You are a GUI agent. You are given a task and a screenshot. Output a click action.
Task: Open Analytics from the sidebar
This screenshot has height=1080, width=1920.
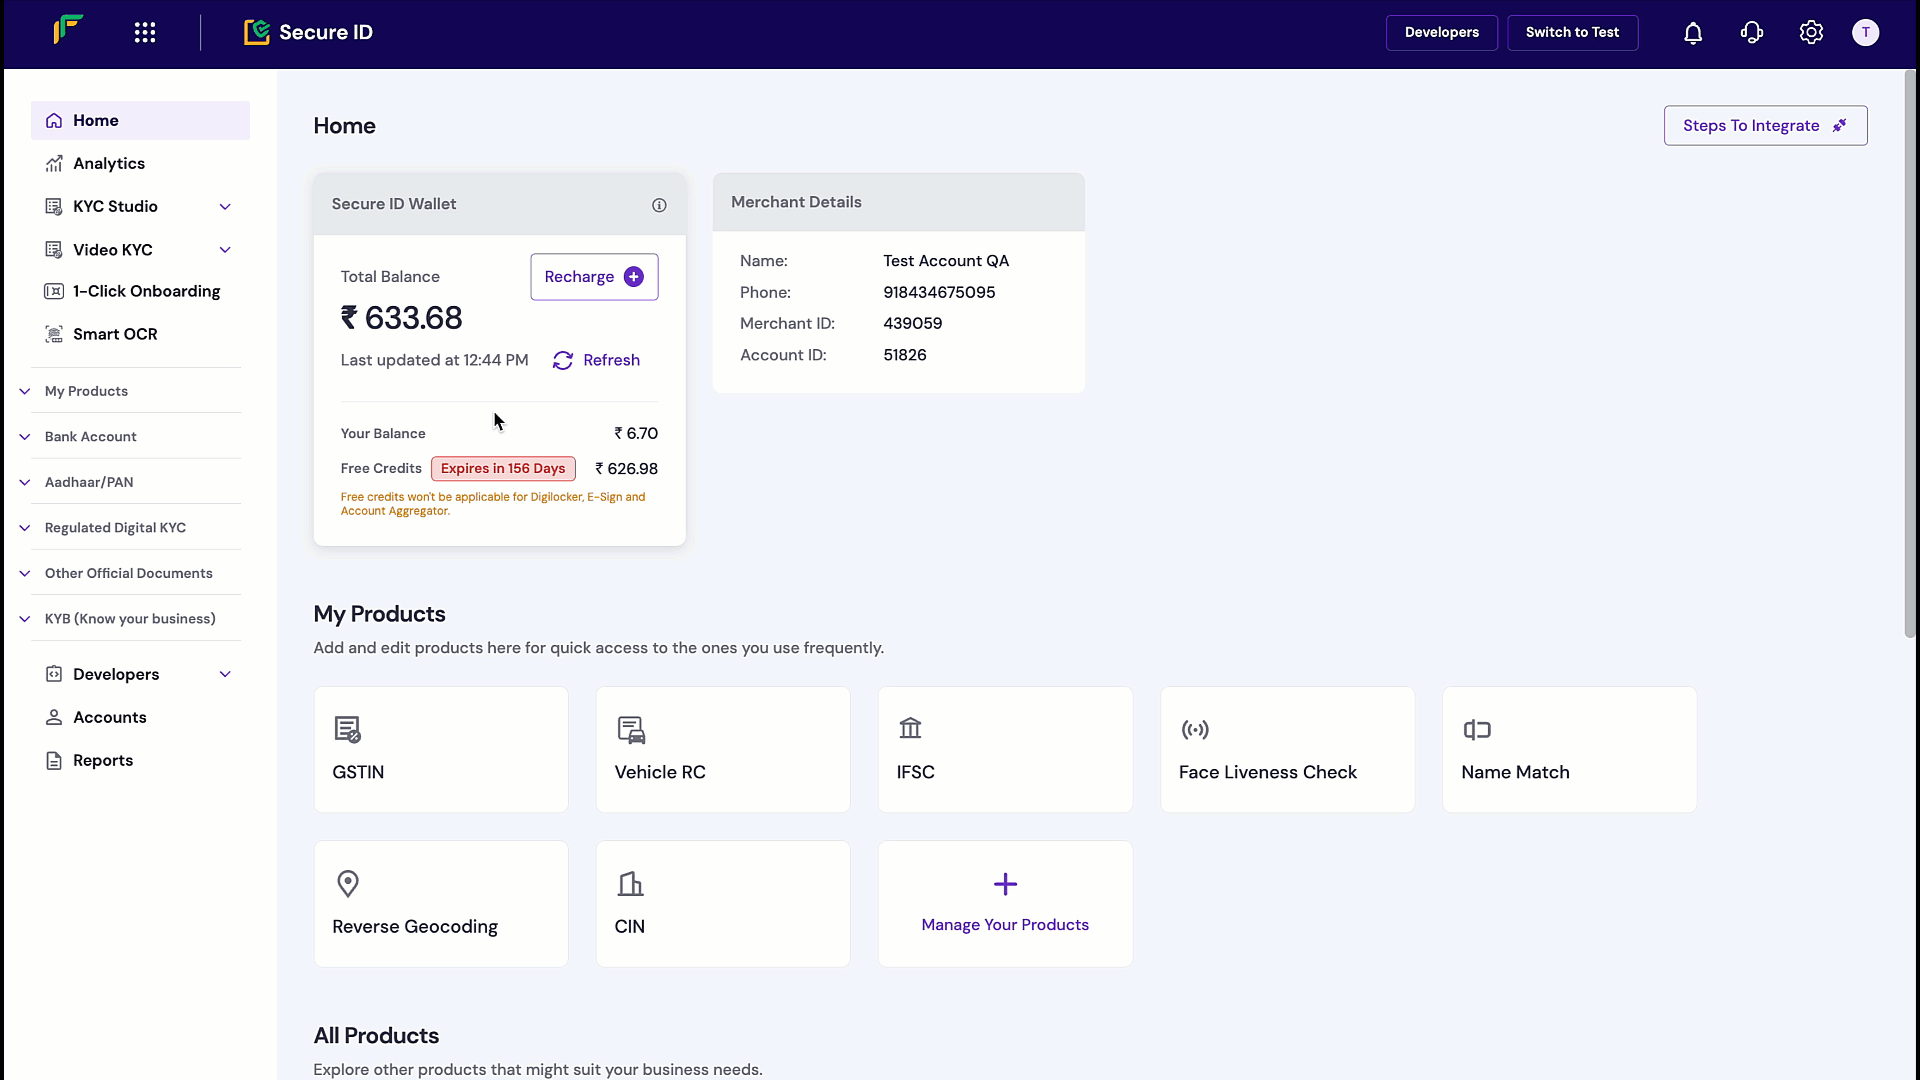(x=108, y=163)
